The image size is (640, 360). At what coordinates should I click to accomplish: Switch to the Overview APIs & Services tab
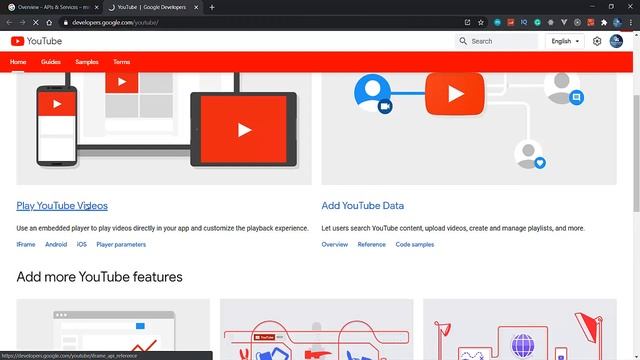point(53,7)
